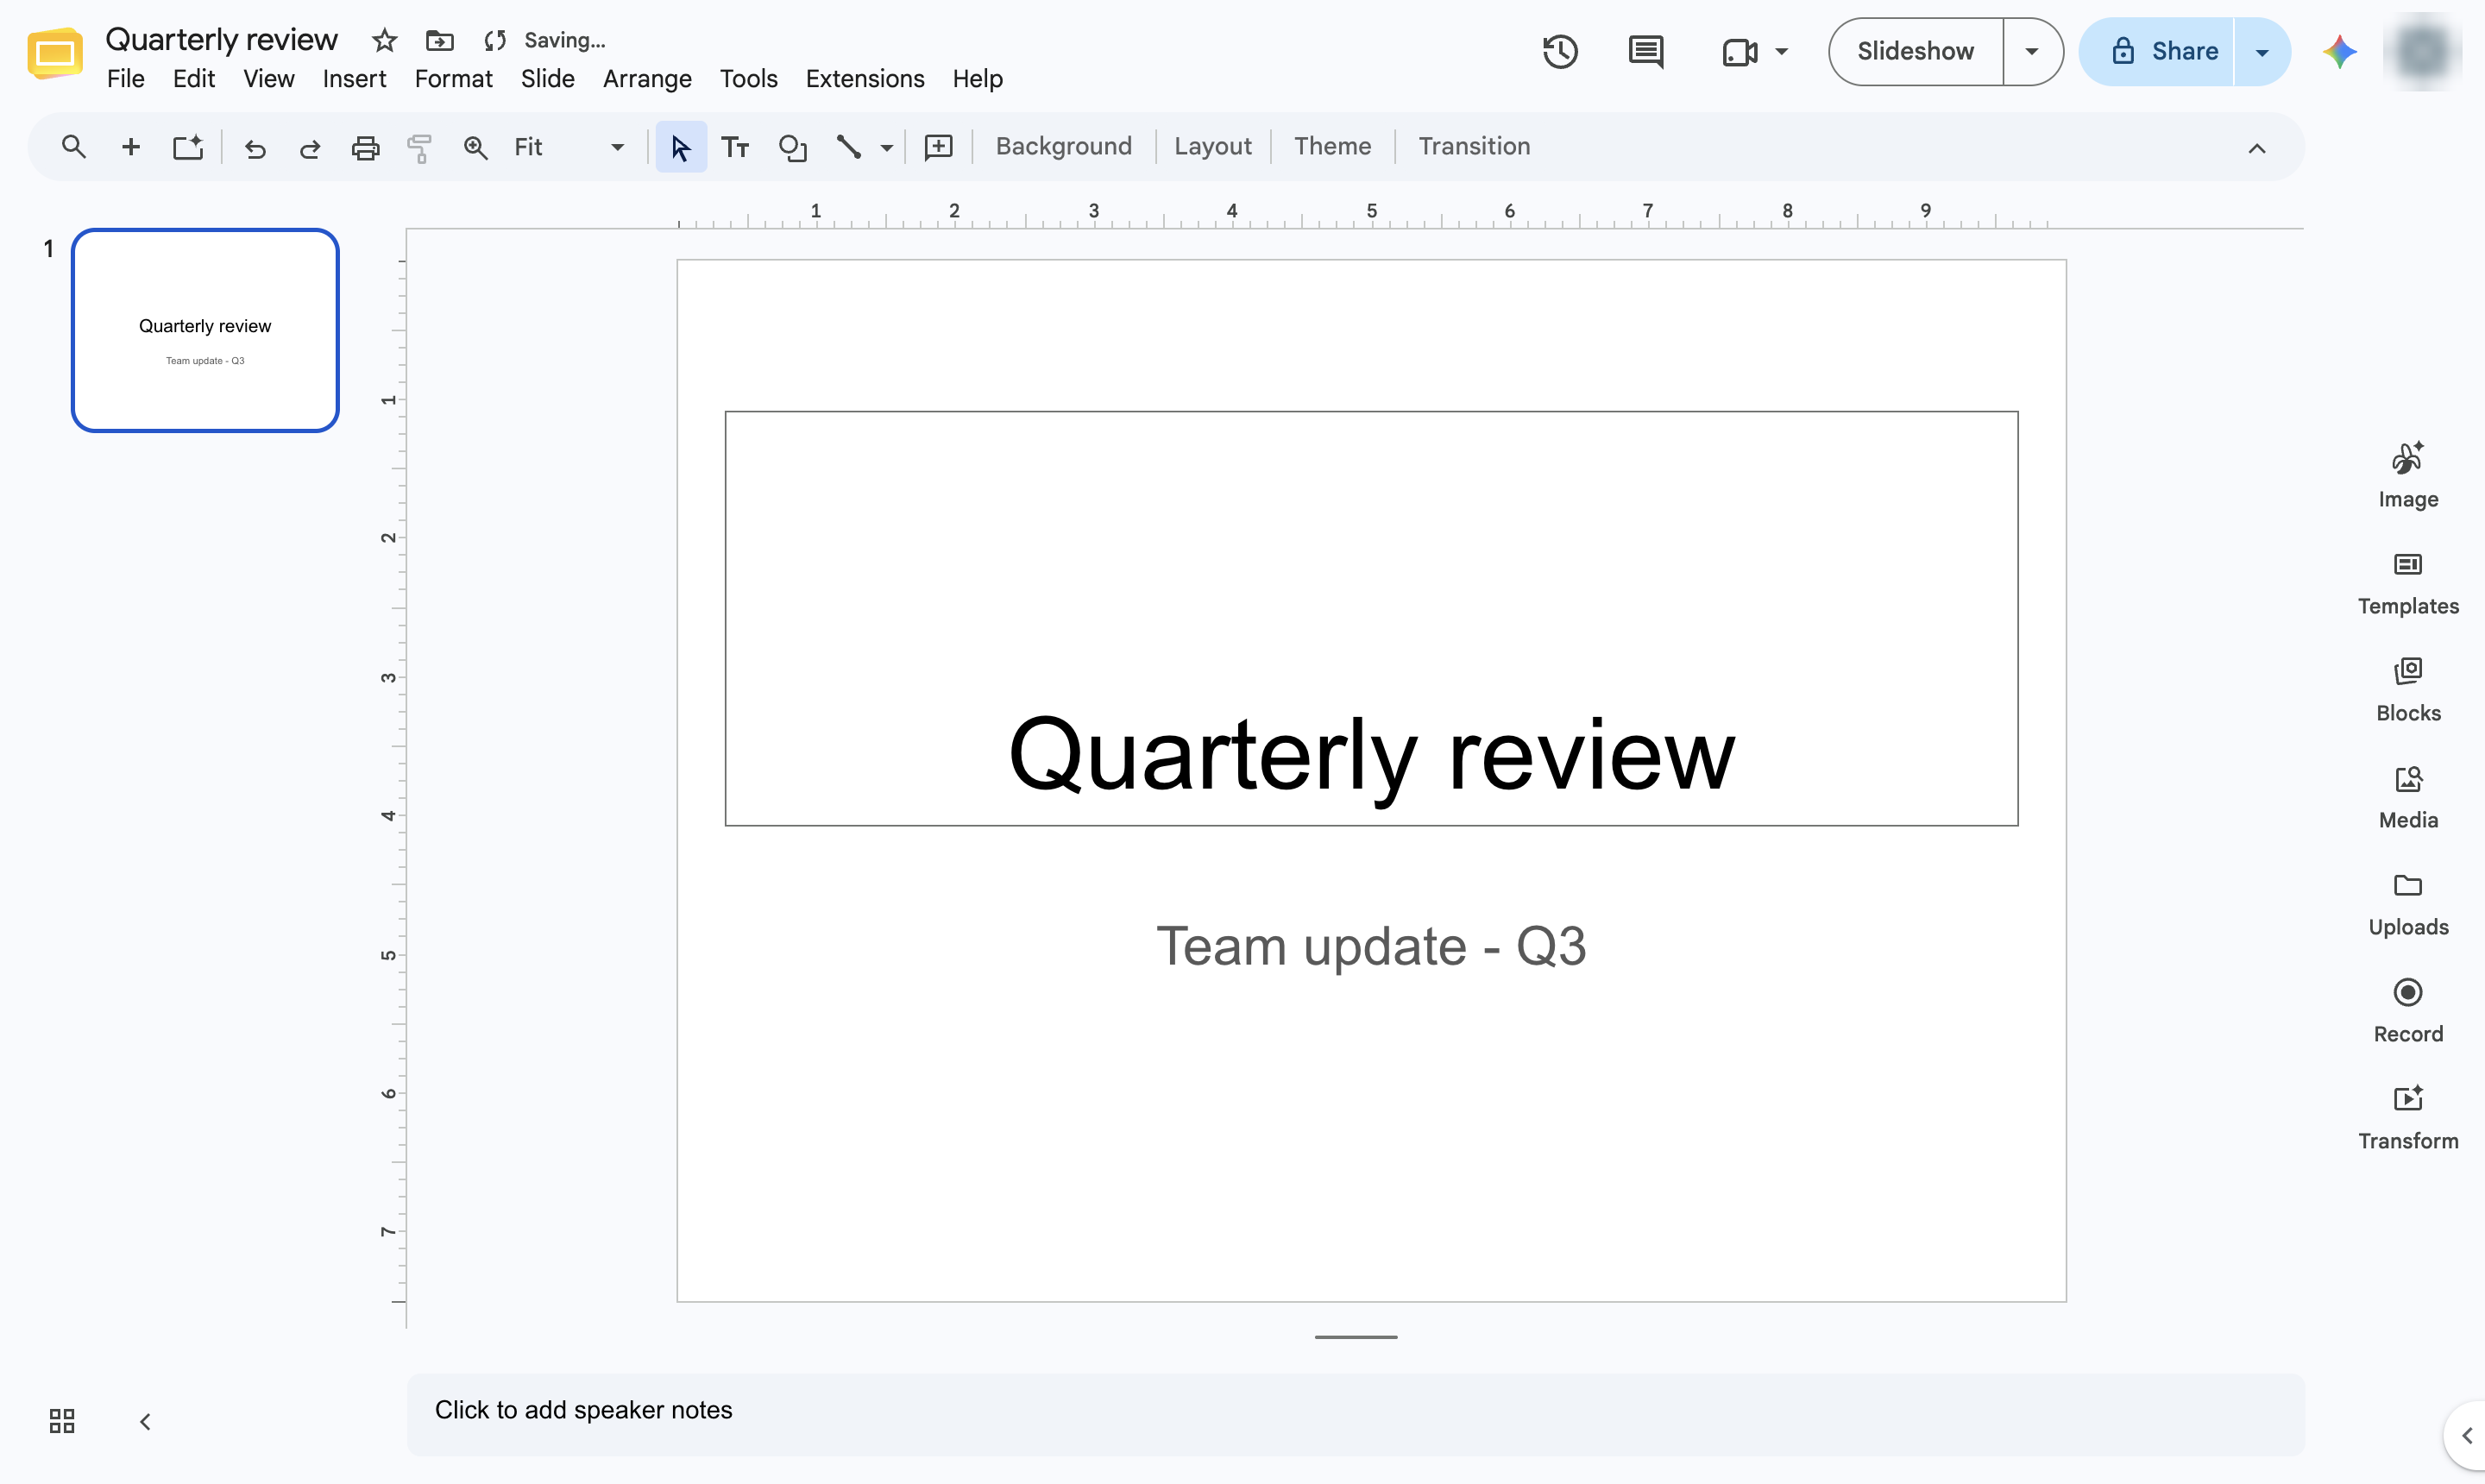This screenshot has width=2485, height=1484.
Task: Redo the last action
Action: tap(310, 148)
